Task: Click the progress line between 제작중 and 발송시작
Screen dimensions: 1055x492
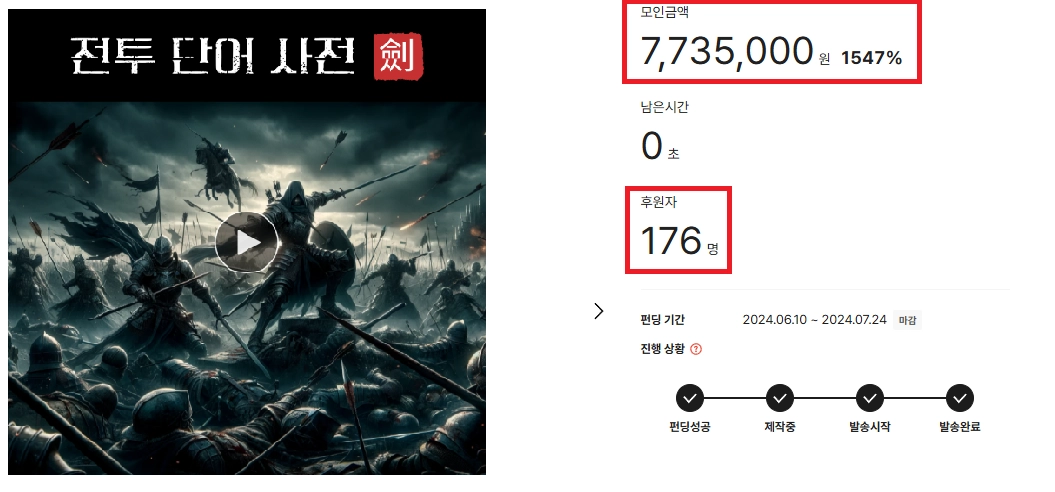Action: [825, 398]
